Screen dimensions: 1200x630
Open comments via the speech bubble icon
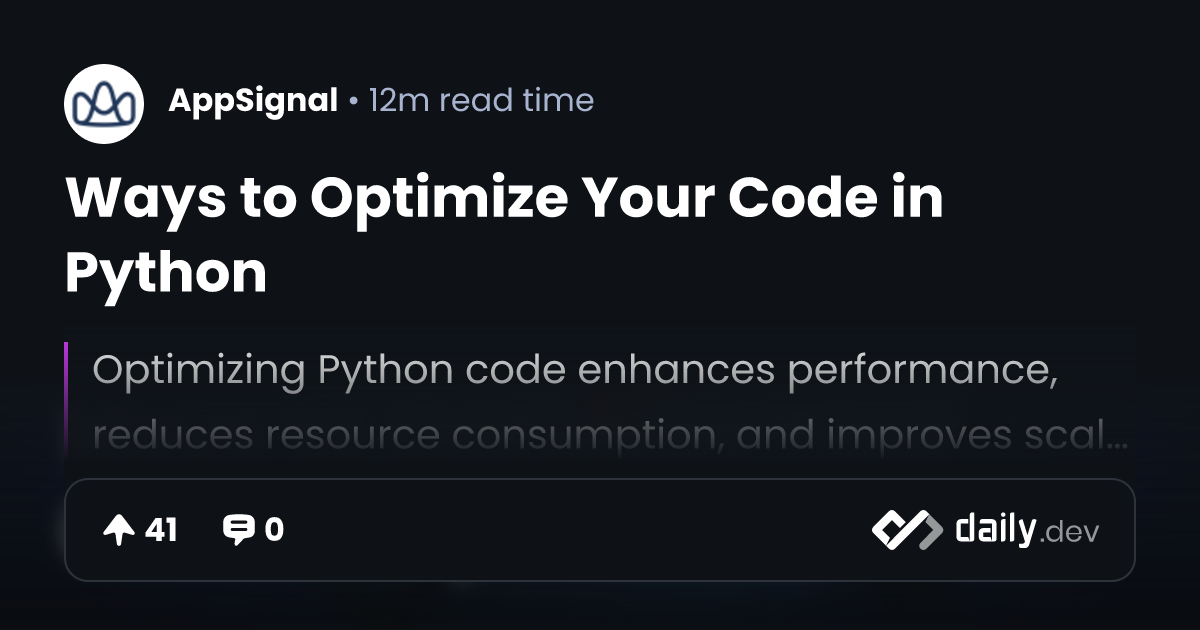coord(238,530)
